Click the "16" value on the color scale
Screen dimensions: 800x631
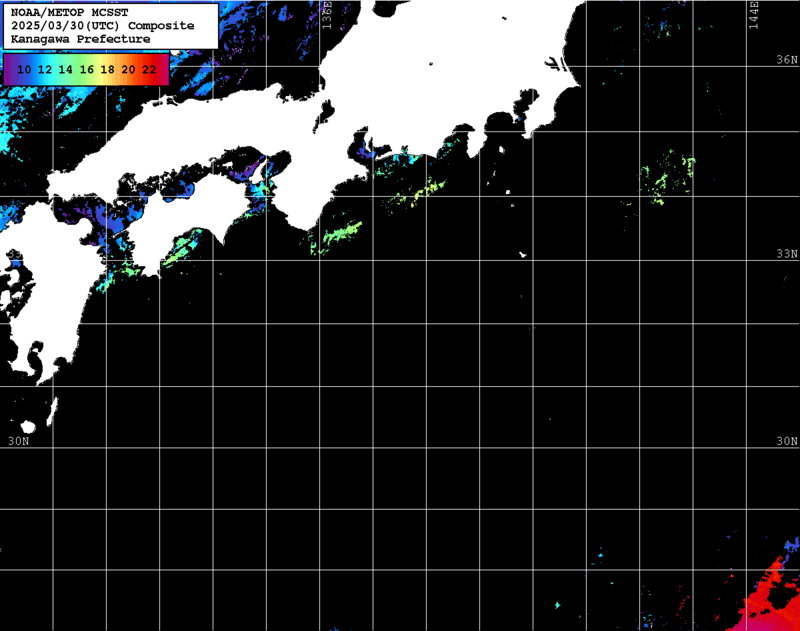pos(87,69)
